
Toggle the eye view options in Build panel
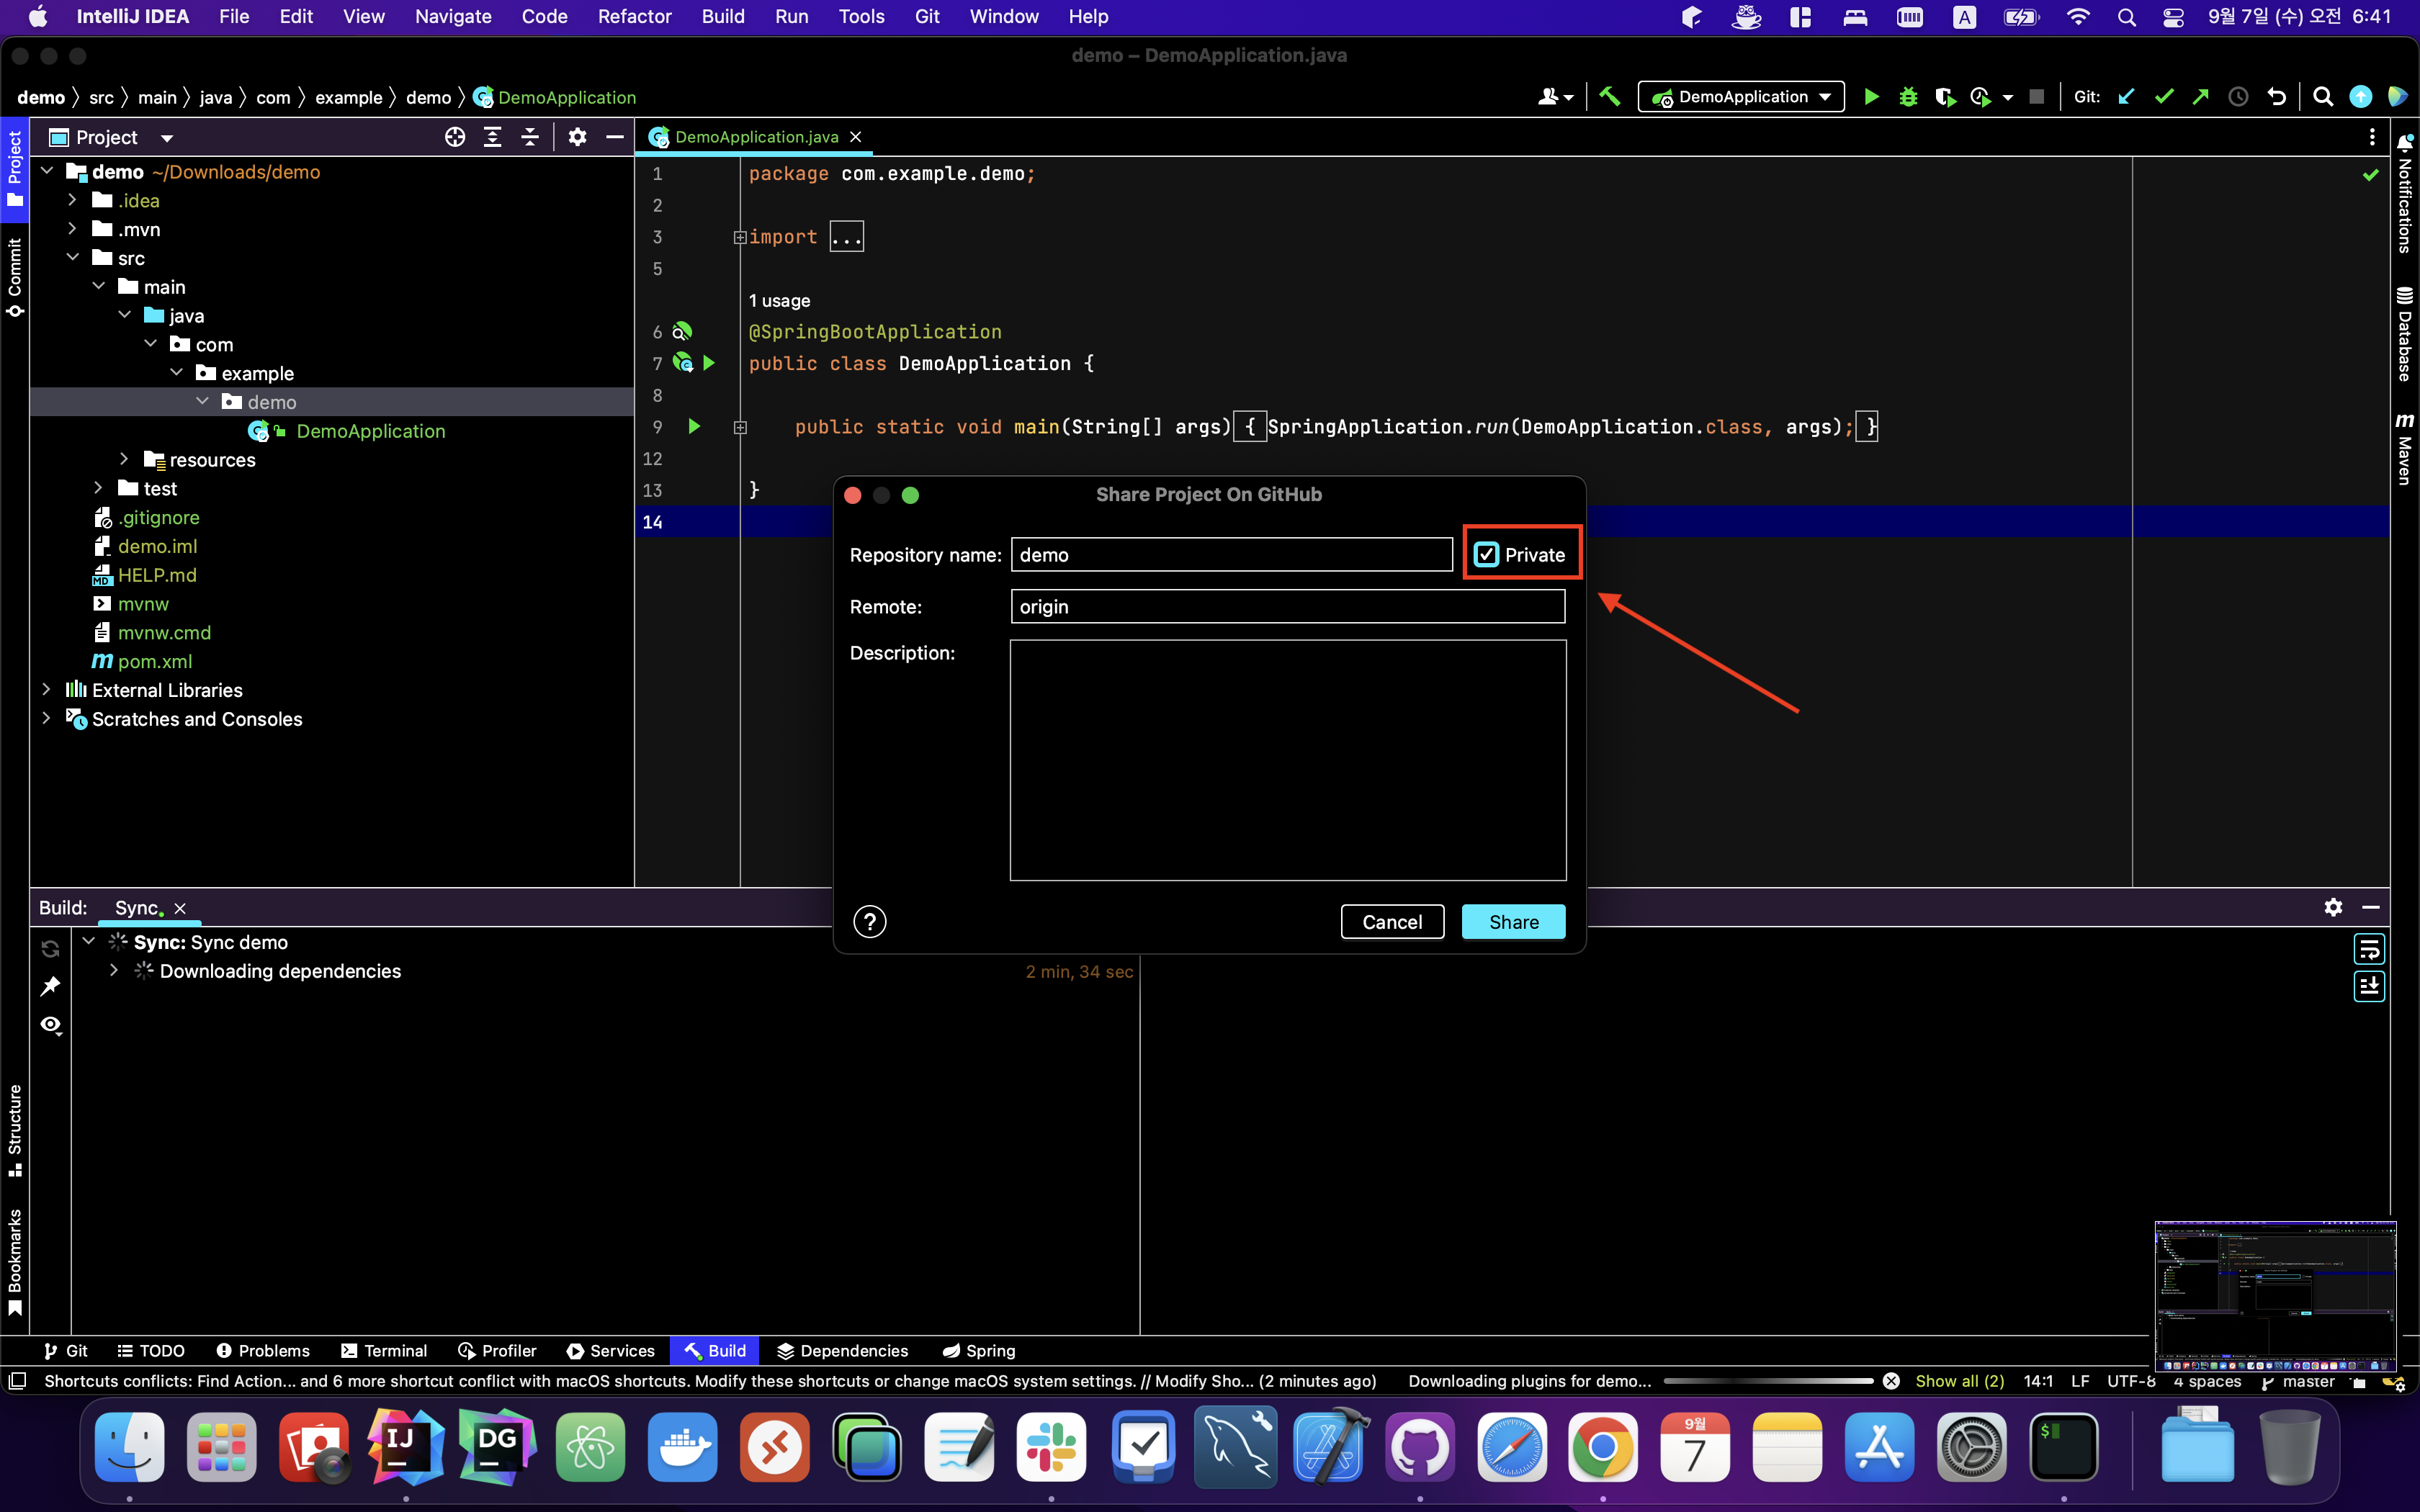point(51,1024)
